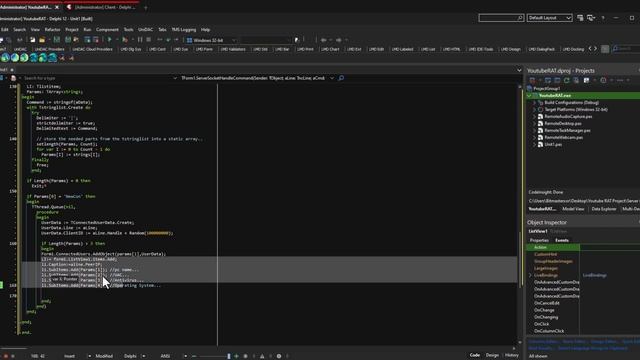Click the Open file folder toolbar icon
The width and height of the screenshot is (640, 360).
[42, 40]
